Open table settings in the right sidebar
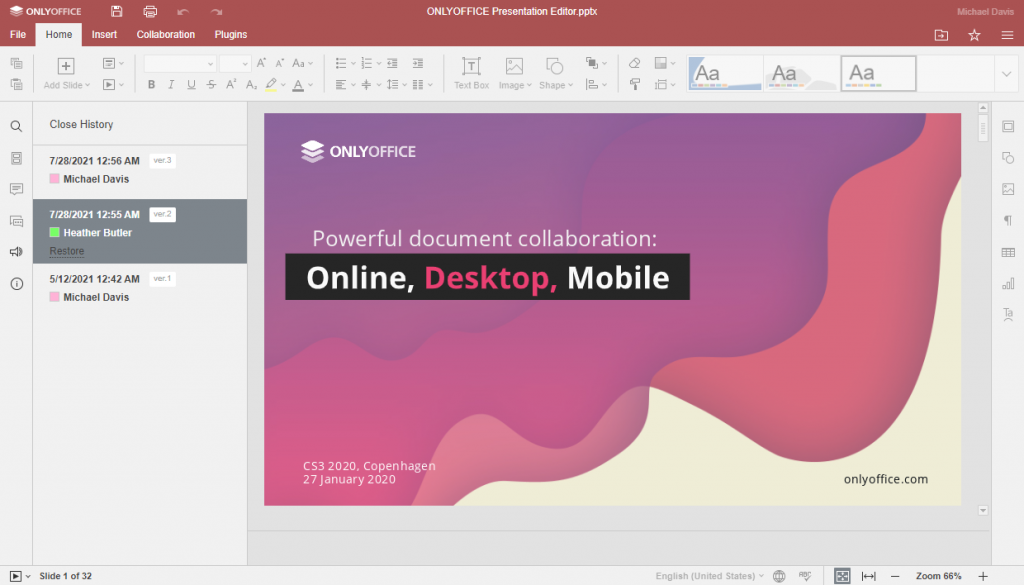Screen dimensions: 1024x585 (x=1008, y=252)
